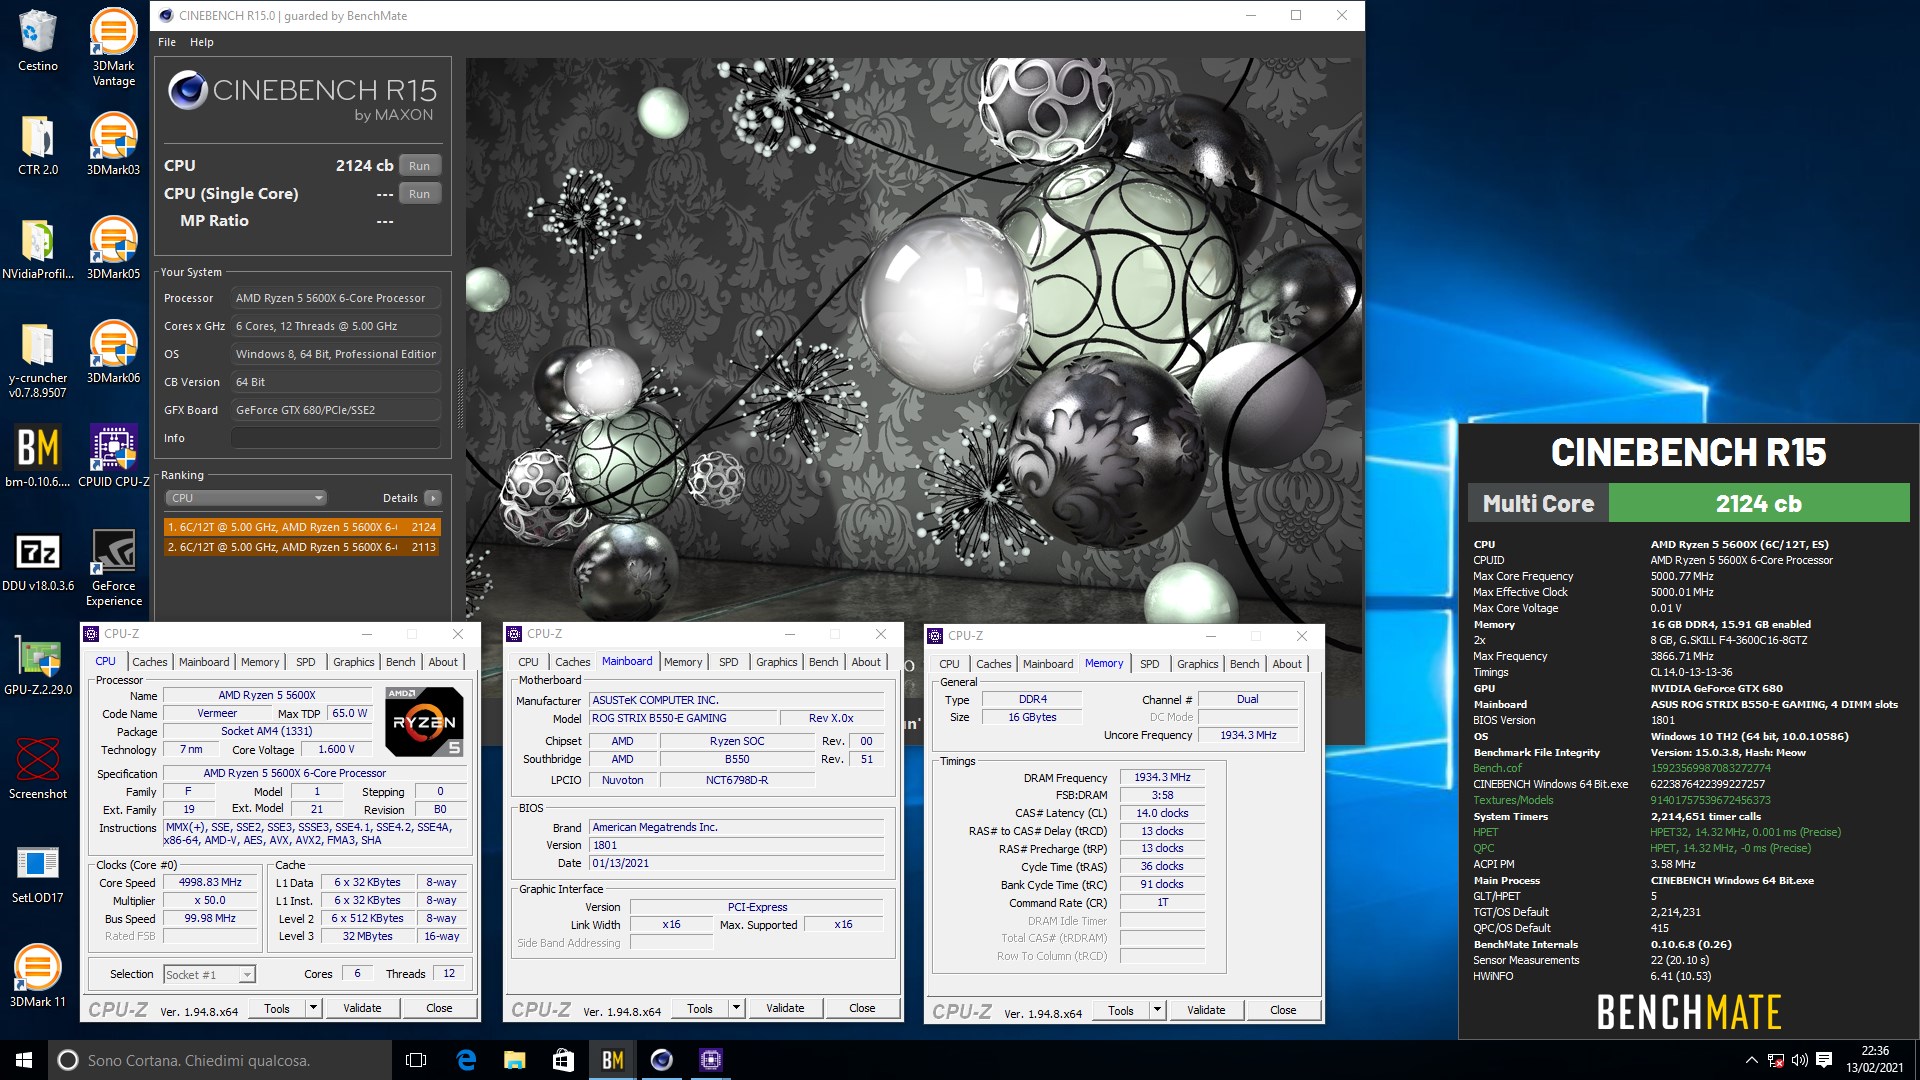Image resolution: width=1920 pixels, height=1080 pixels.
Task: Open Tools dropdown arrow in CPU-Z Memory window
Action: [x=1157, y=1010]
